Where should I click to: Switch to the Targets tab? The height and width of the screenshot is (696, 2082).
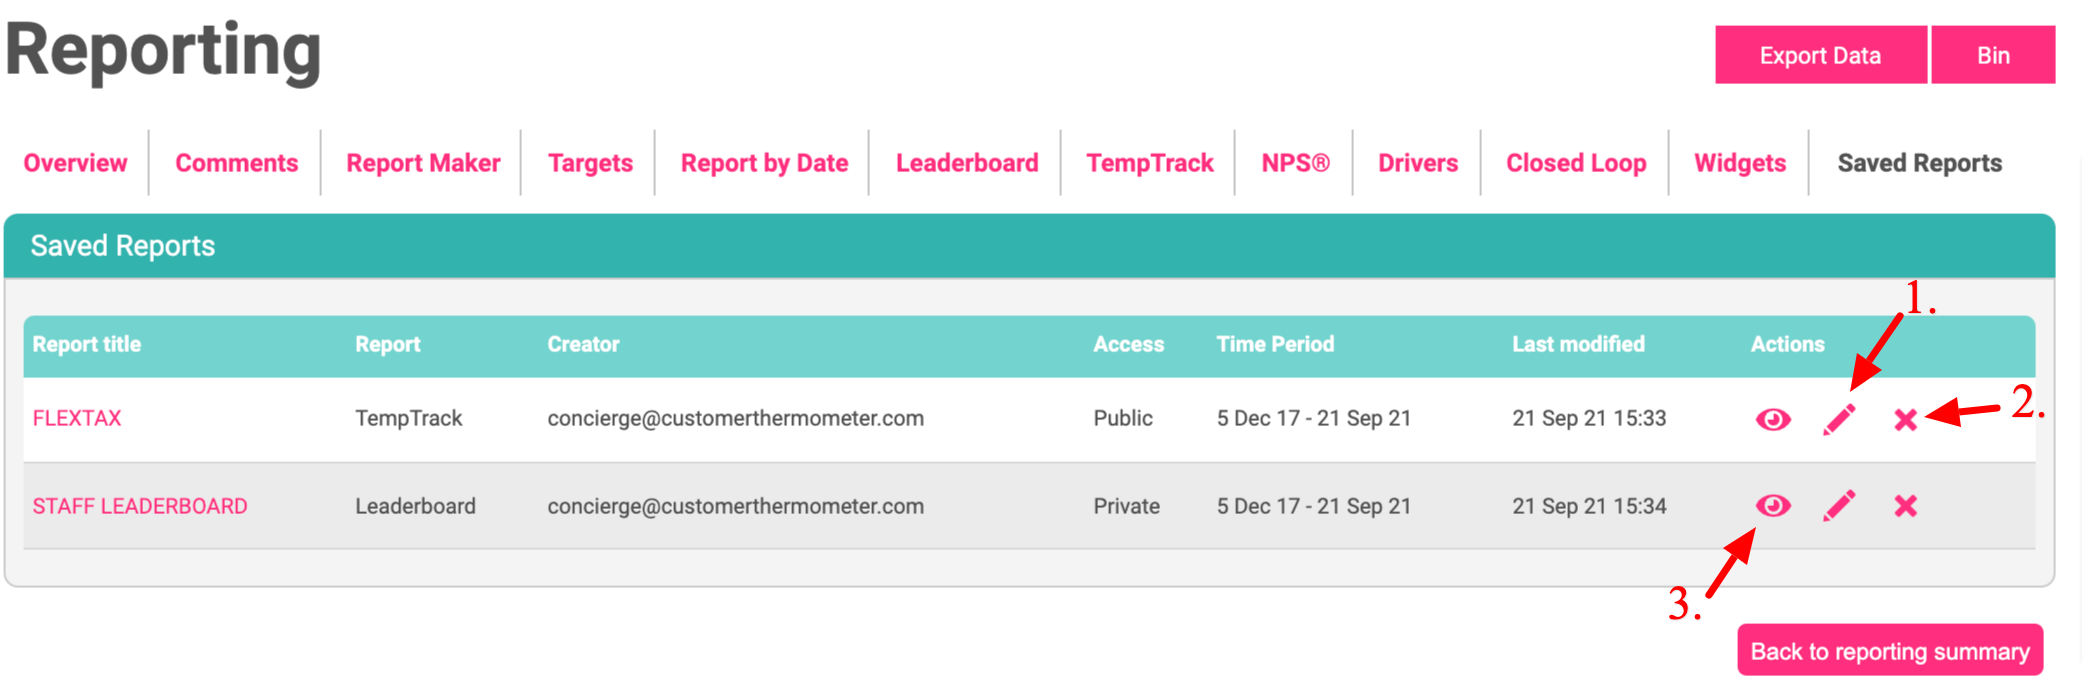pos(590,163)
